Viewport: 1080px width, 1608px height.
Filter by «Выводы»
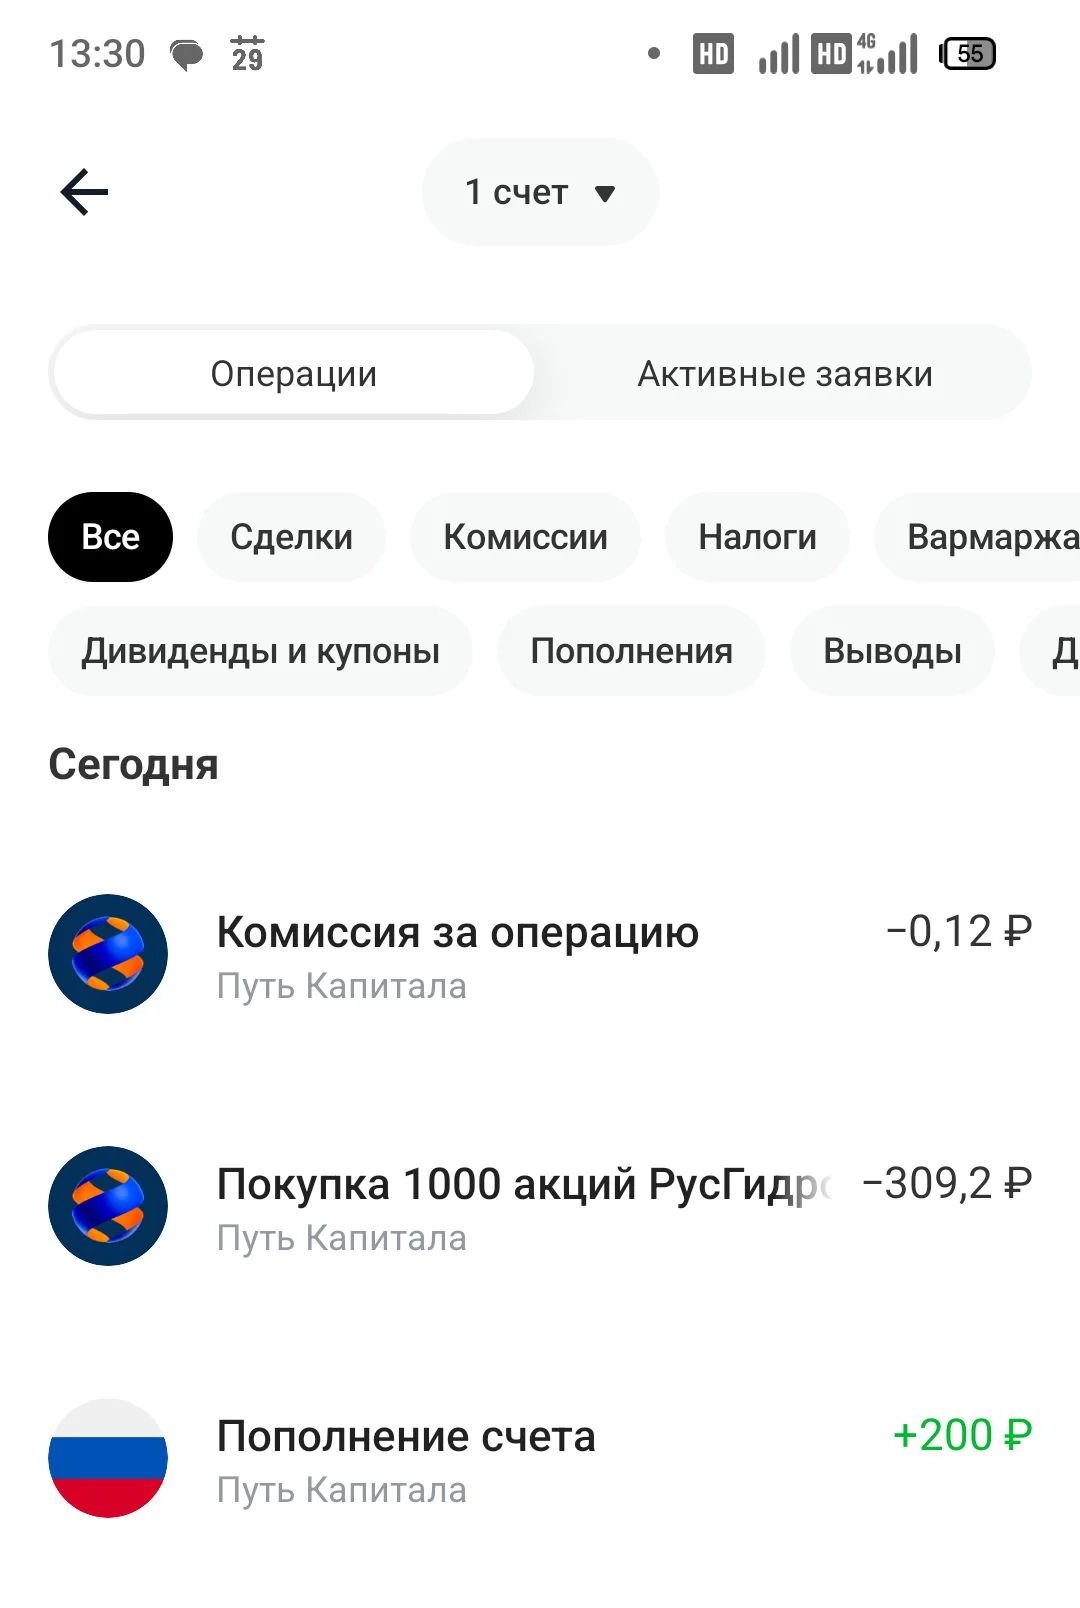pos(892,651)
